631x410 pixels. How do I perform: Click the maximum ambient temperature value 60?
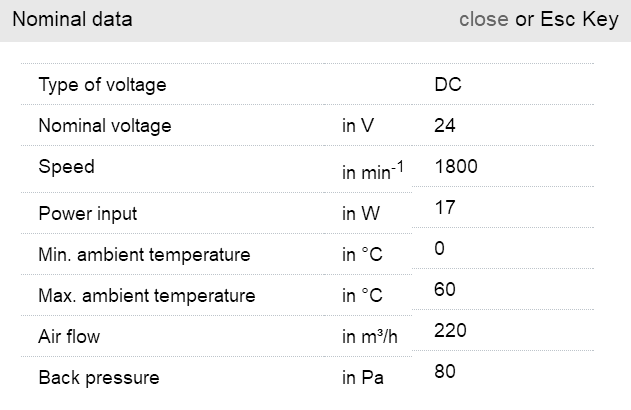(445, 289)
